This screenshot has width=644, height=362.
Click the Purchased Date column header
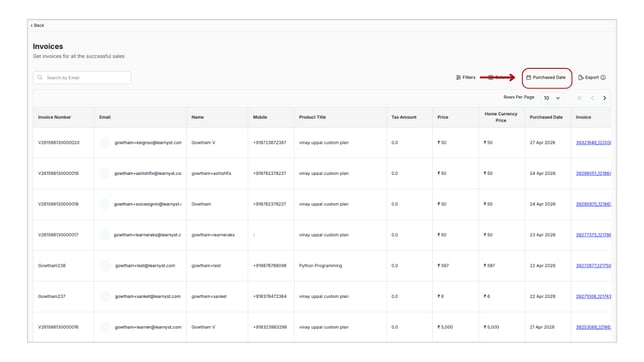[546, 117]
